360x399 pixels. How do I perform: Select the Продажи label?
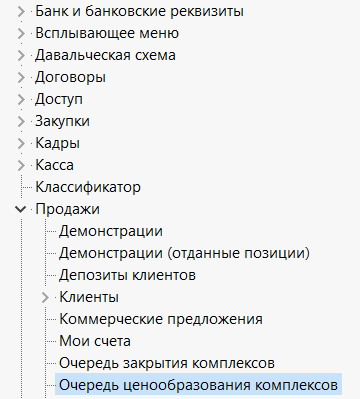[x=67, y=209]
